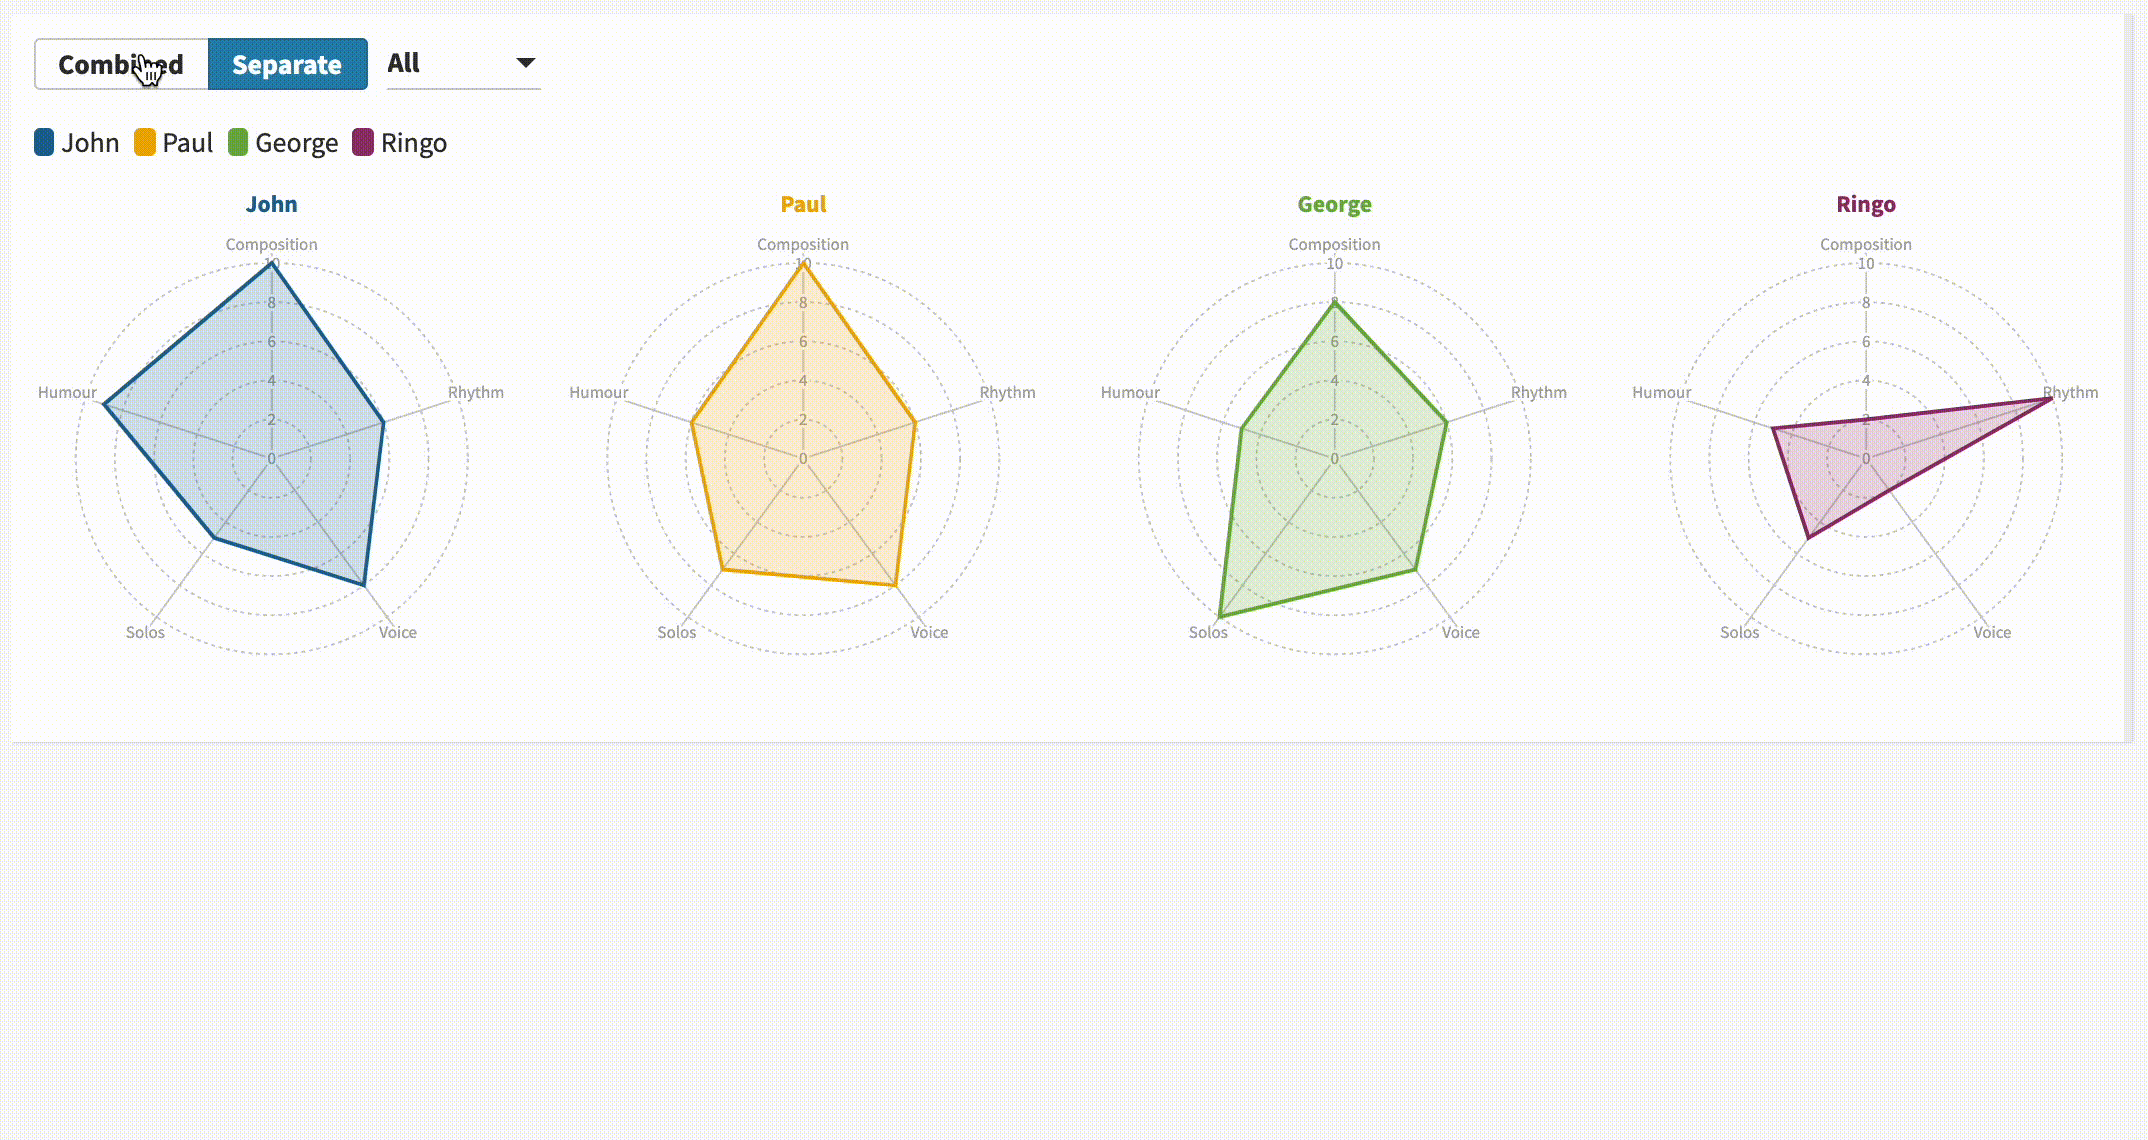Image resolution: width=2148 pixels, height=1140 pixels.
Task: Click the Voice axis label on John's chart
Action: [x=397, y=632]
